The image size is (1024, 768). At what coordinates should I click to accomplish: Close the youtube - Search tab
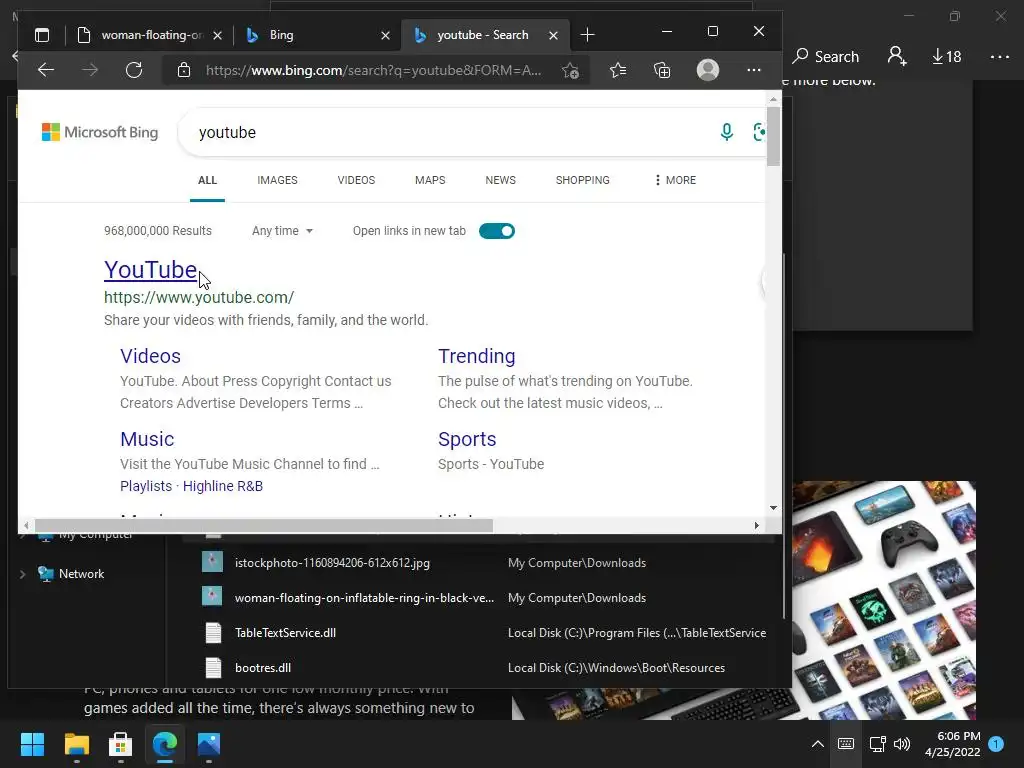pyautogui.click(x=553, y=35)
